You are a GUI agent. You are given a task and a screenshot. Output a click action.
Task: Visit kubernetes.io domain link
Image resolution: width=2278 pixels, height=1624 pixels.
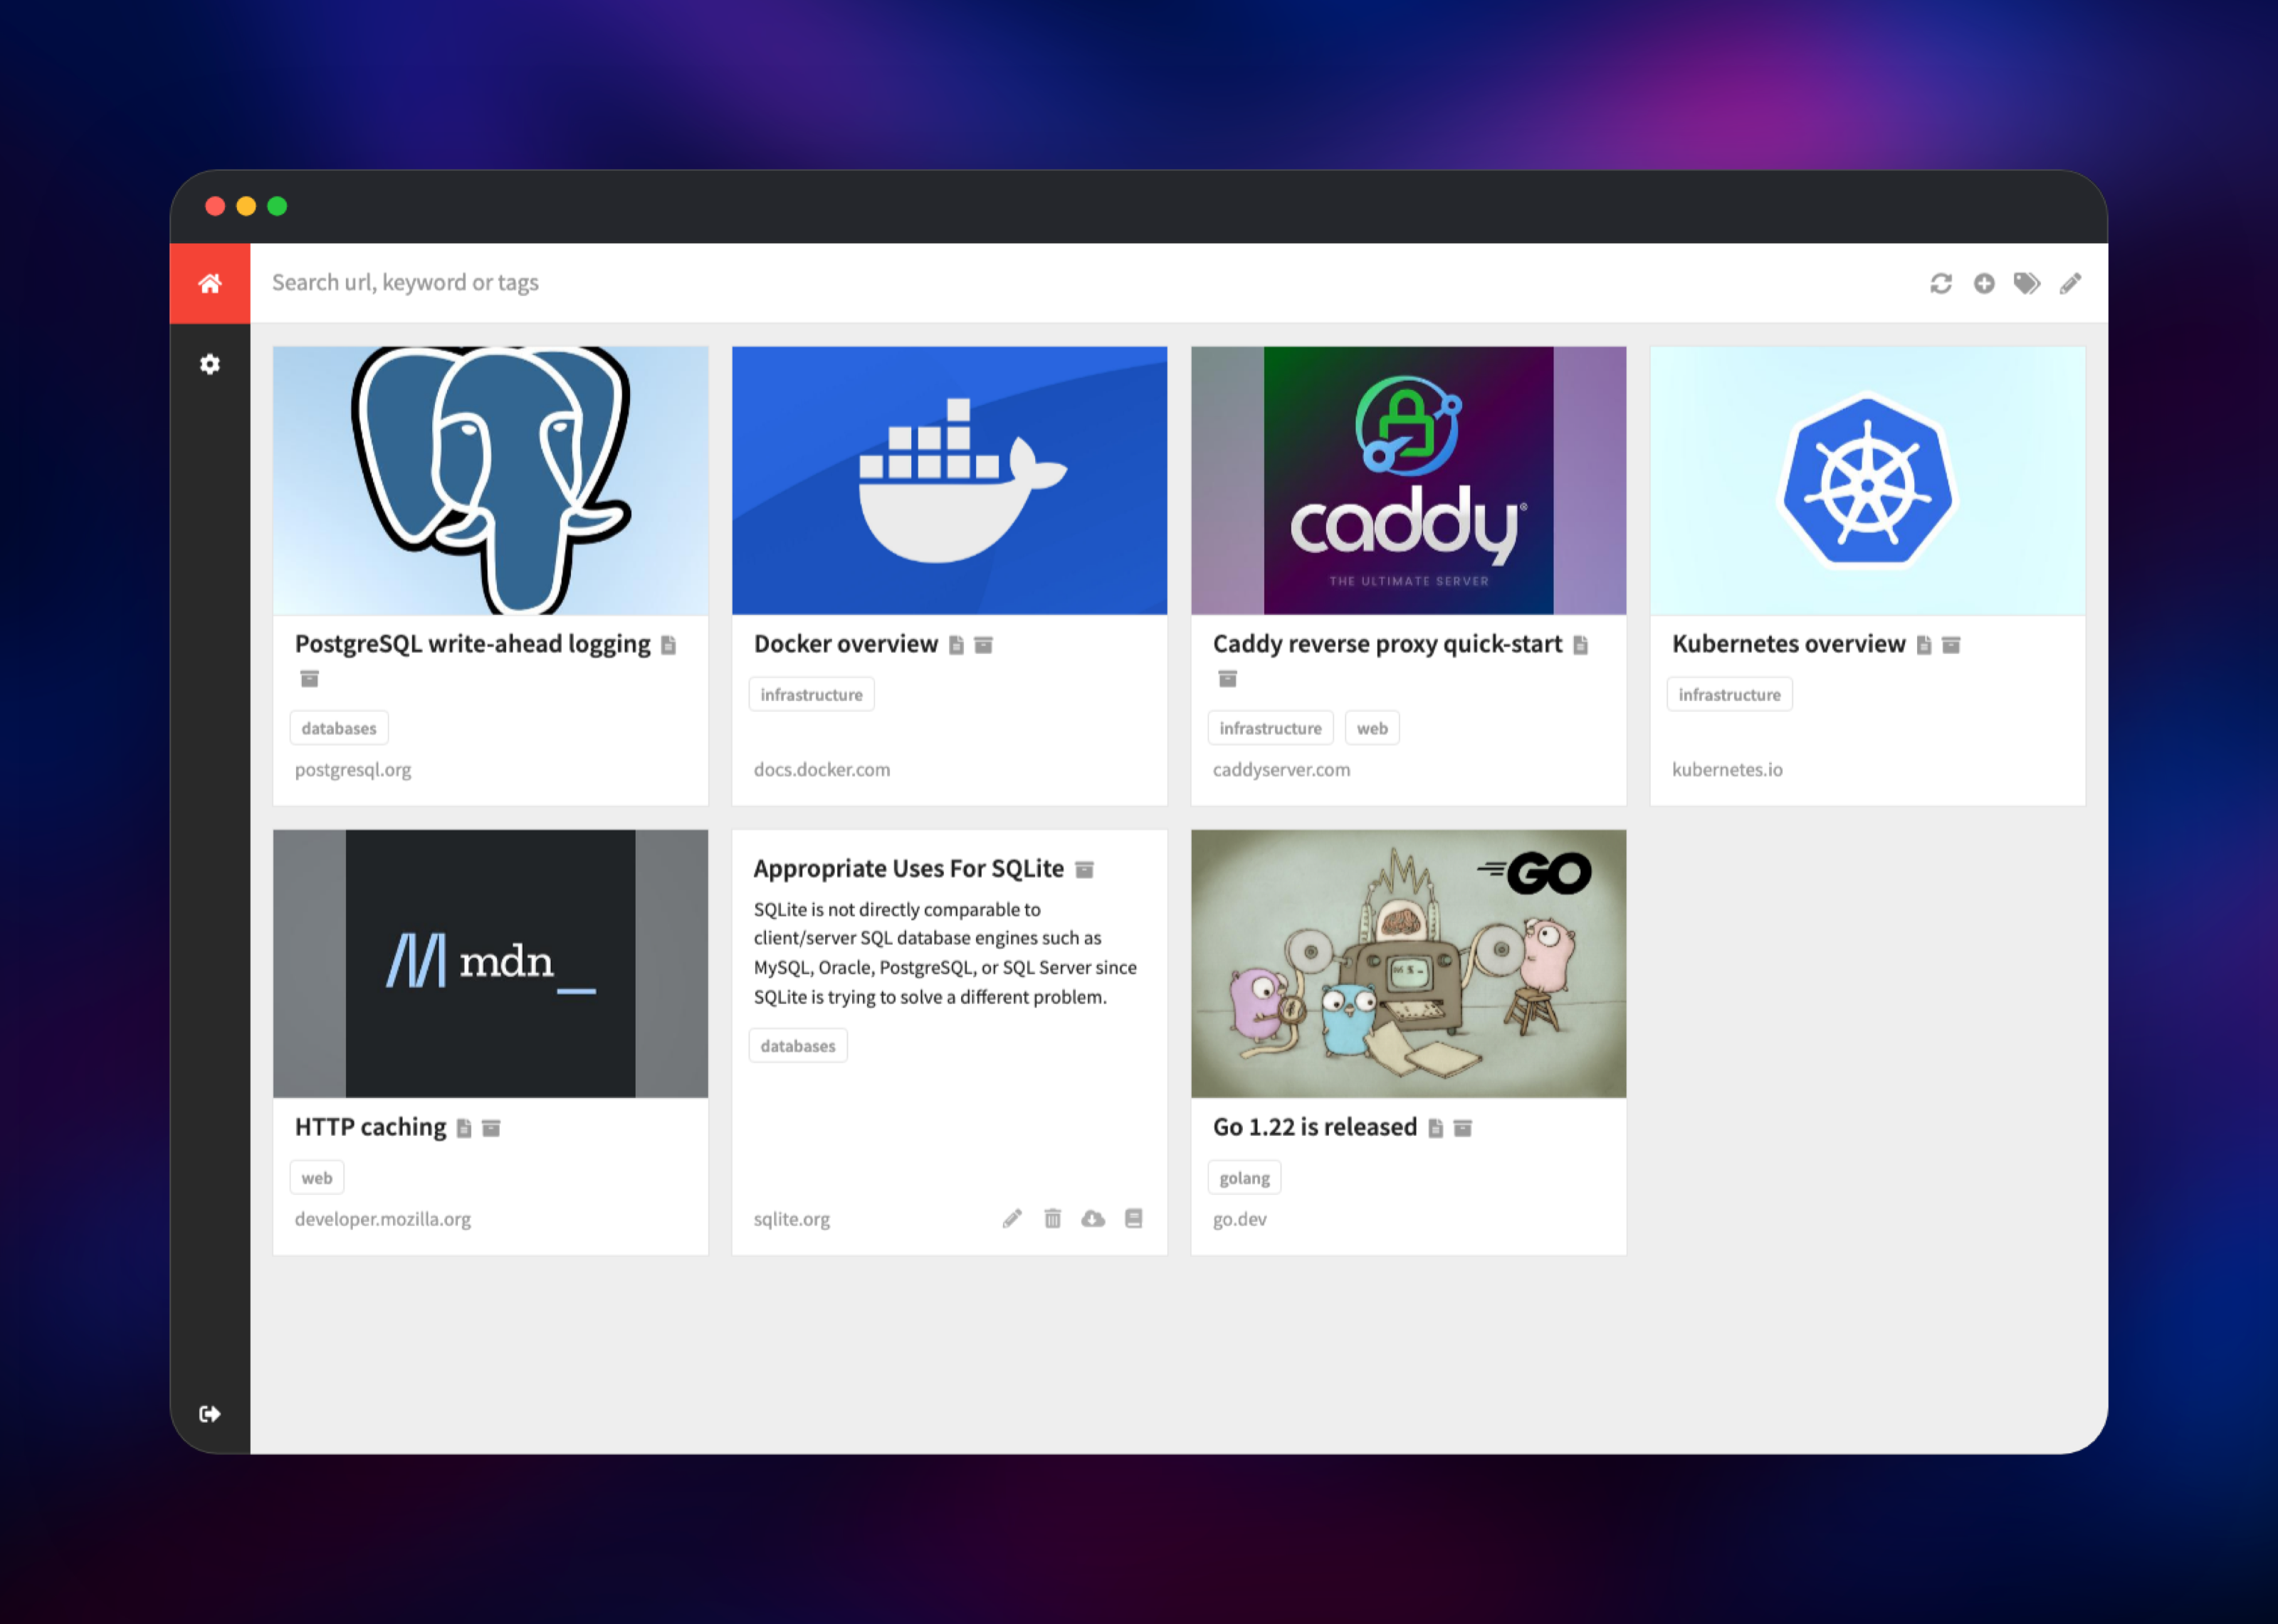tap(1727, 770)
